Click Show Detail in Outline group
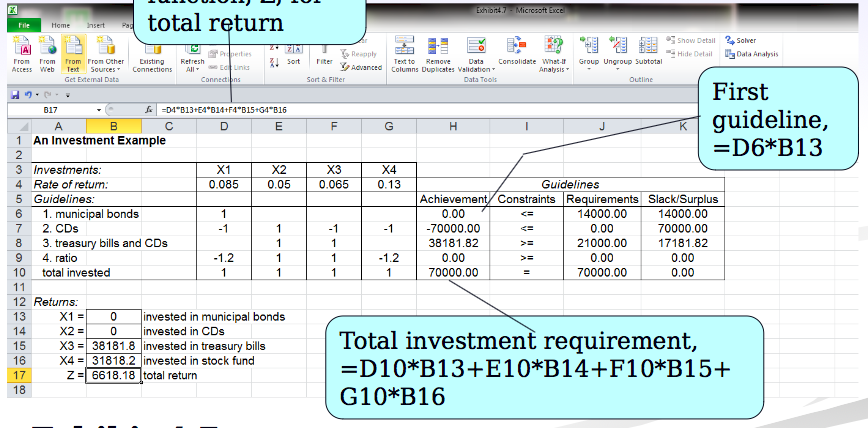The width and height of the screenshot is (868, 428). point(690,40)
